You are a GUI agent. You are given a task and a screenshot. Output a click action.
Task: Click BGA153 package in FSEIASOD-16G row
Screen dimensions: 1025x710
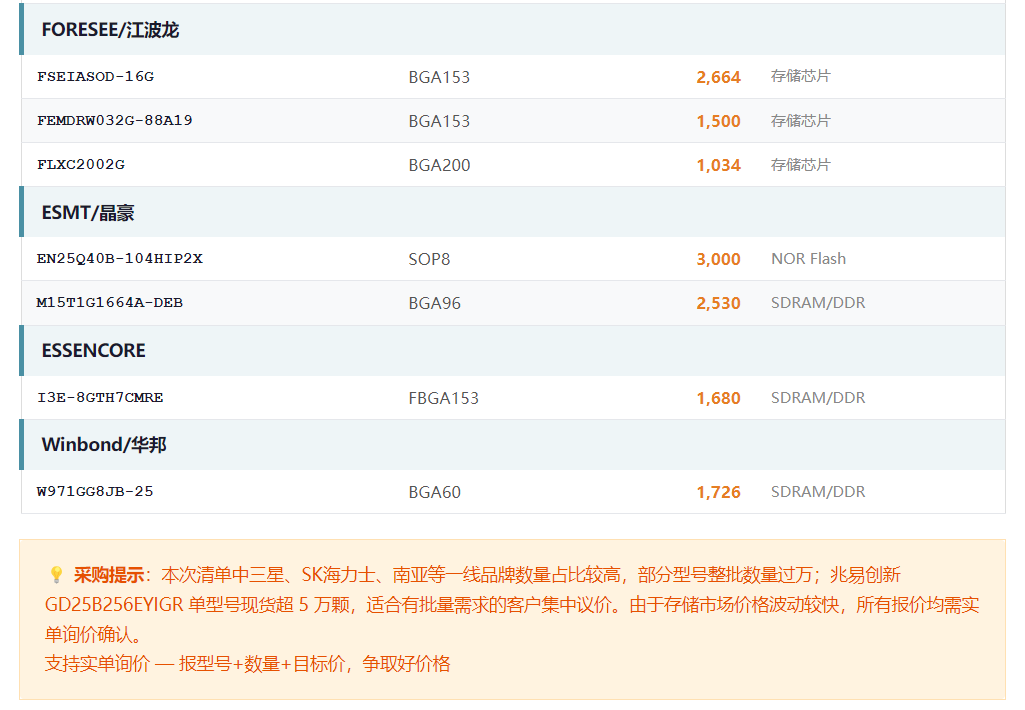coord(439,77)
